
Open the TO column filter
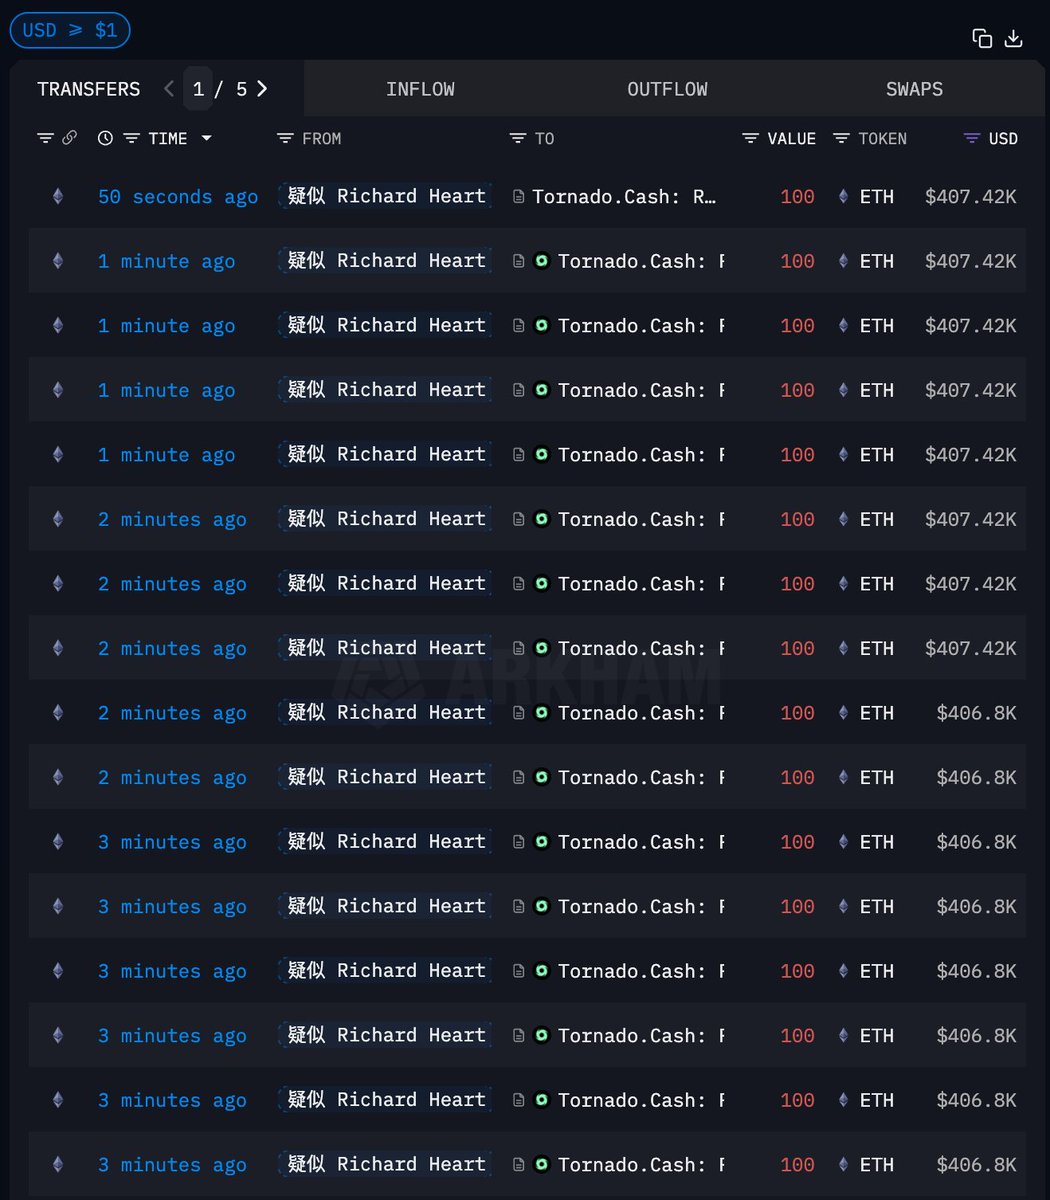coord(517,138)
